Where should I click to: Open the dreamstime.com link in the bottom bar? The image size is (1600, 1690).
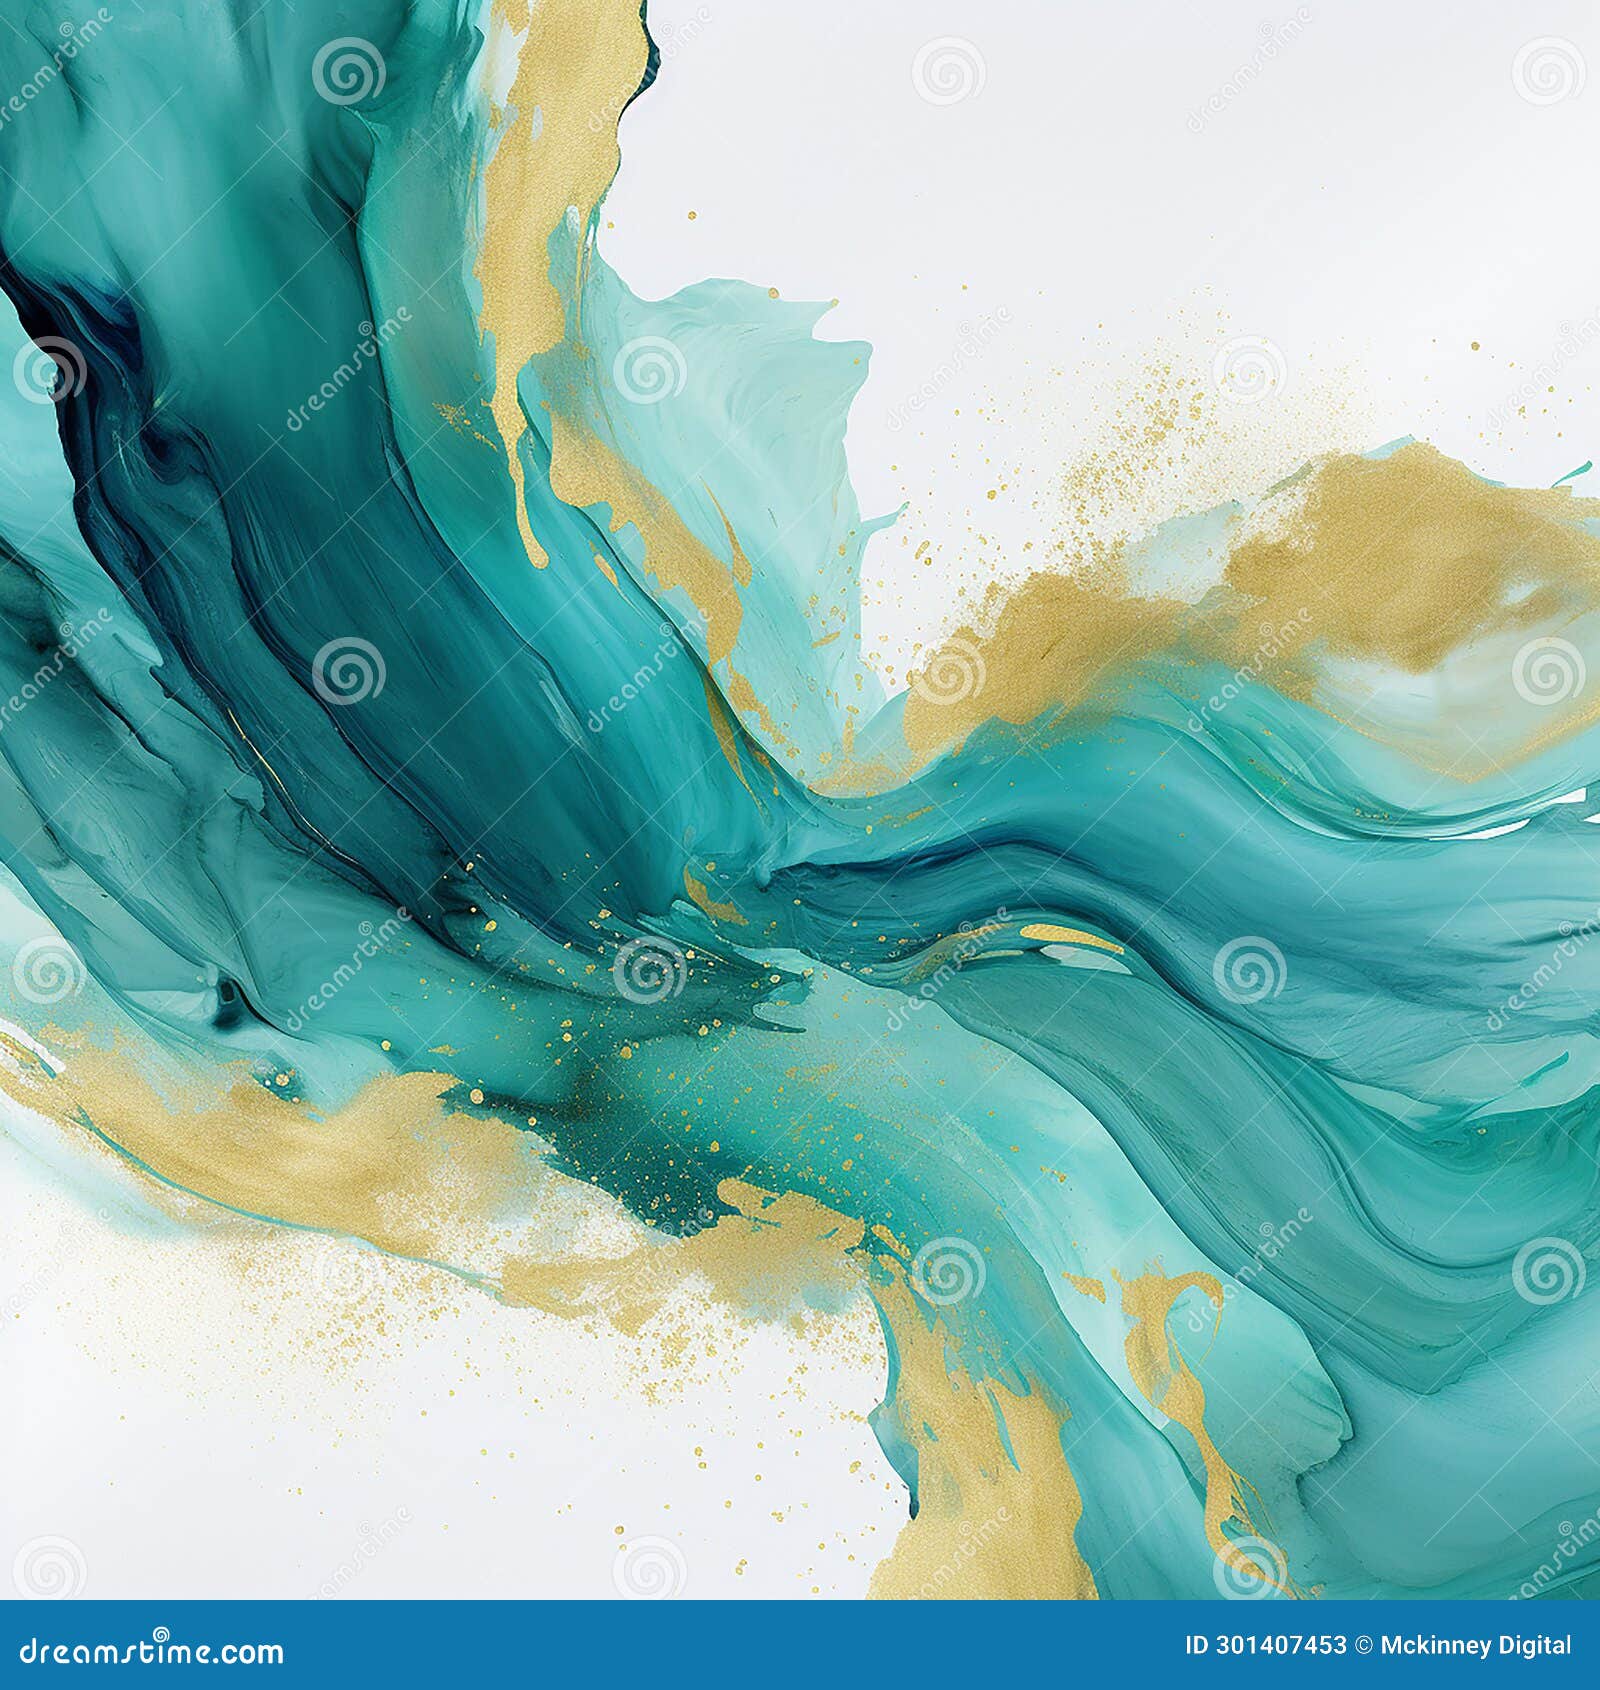(150, 1652)
